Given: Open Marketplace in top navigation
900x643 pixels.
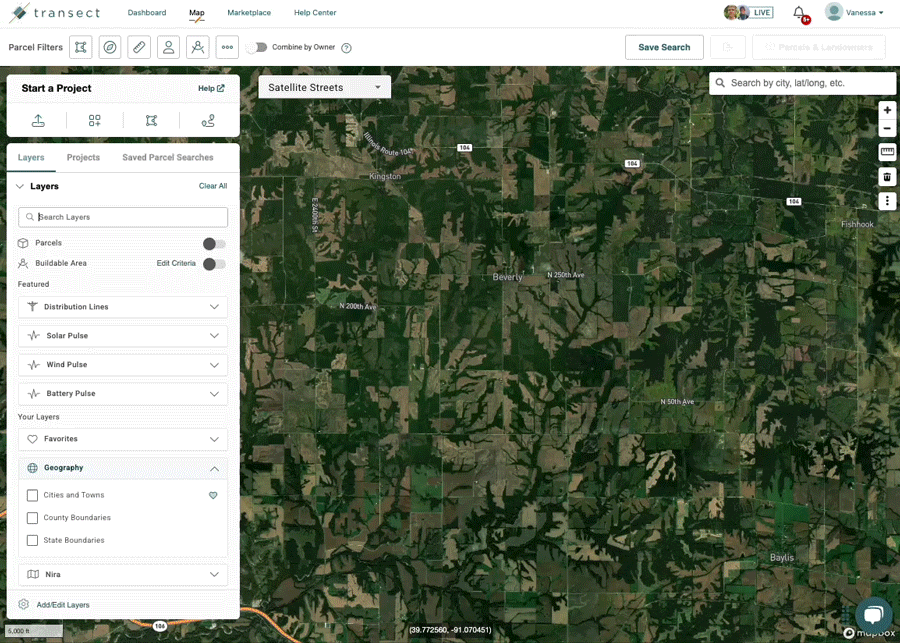Looking at the screenshot, I should pyautogui.click(x=249, y=13).
